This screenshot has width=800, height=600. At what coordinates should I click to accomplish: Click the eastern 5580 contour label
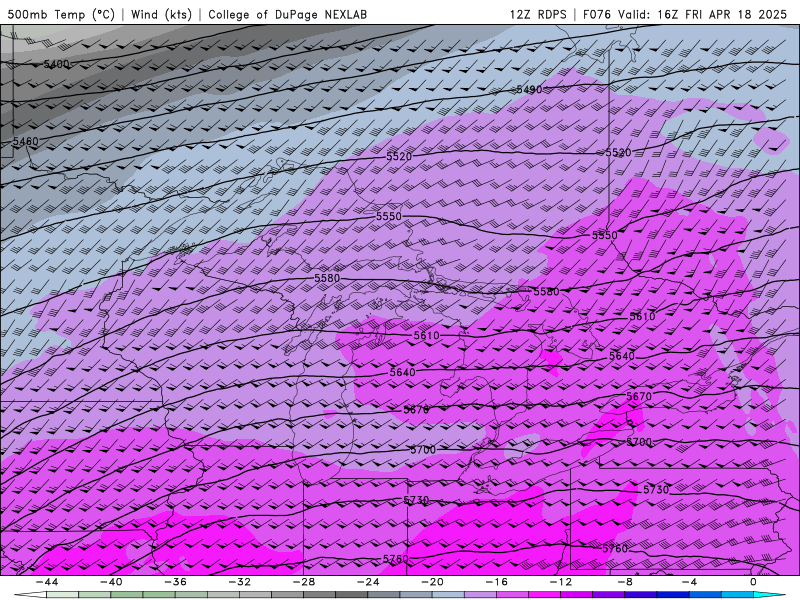[546, 292]
